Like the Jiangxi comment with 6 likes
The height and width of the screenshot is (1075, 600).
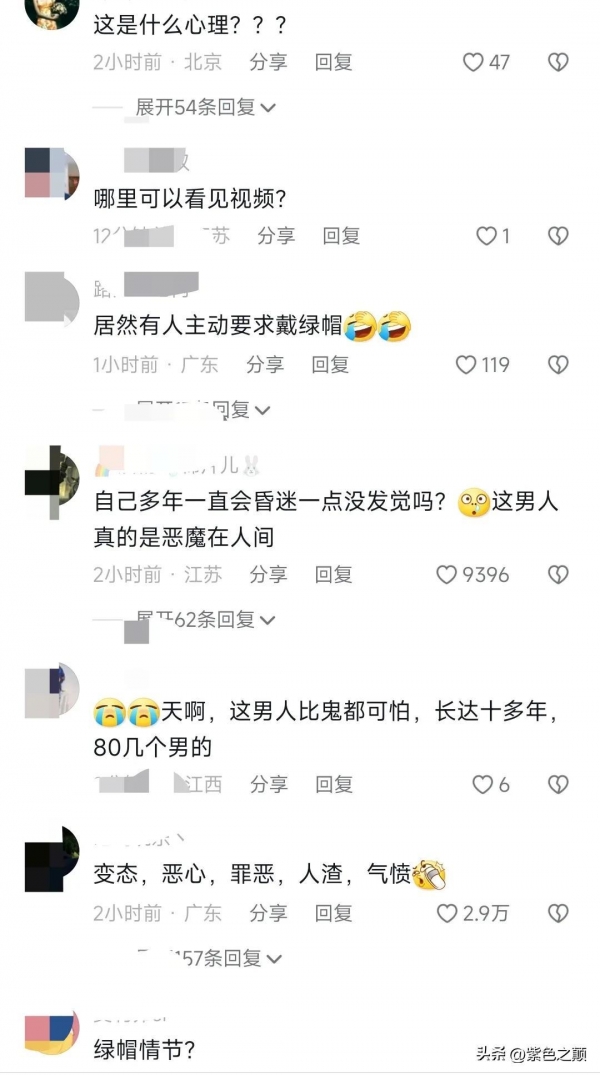coord(483,784)
